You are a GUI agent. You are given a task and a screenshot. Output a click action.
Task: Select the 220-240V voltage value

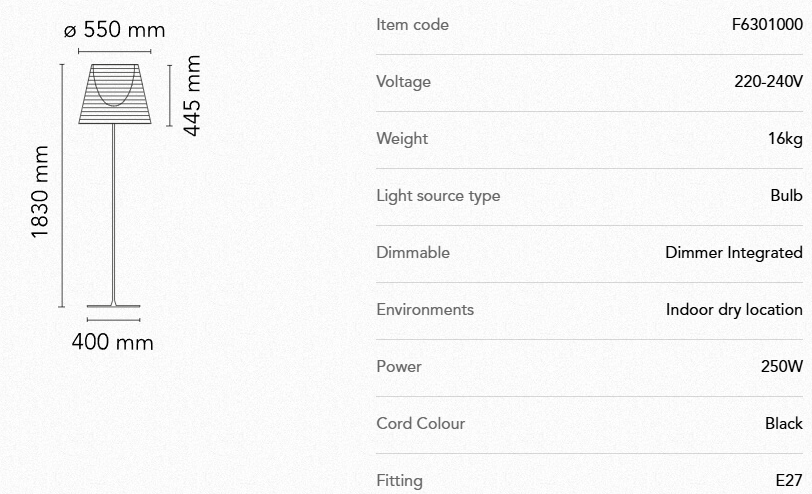(x=768, y=81)
